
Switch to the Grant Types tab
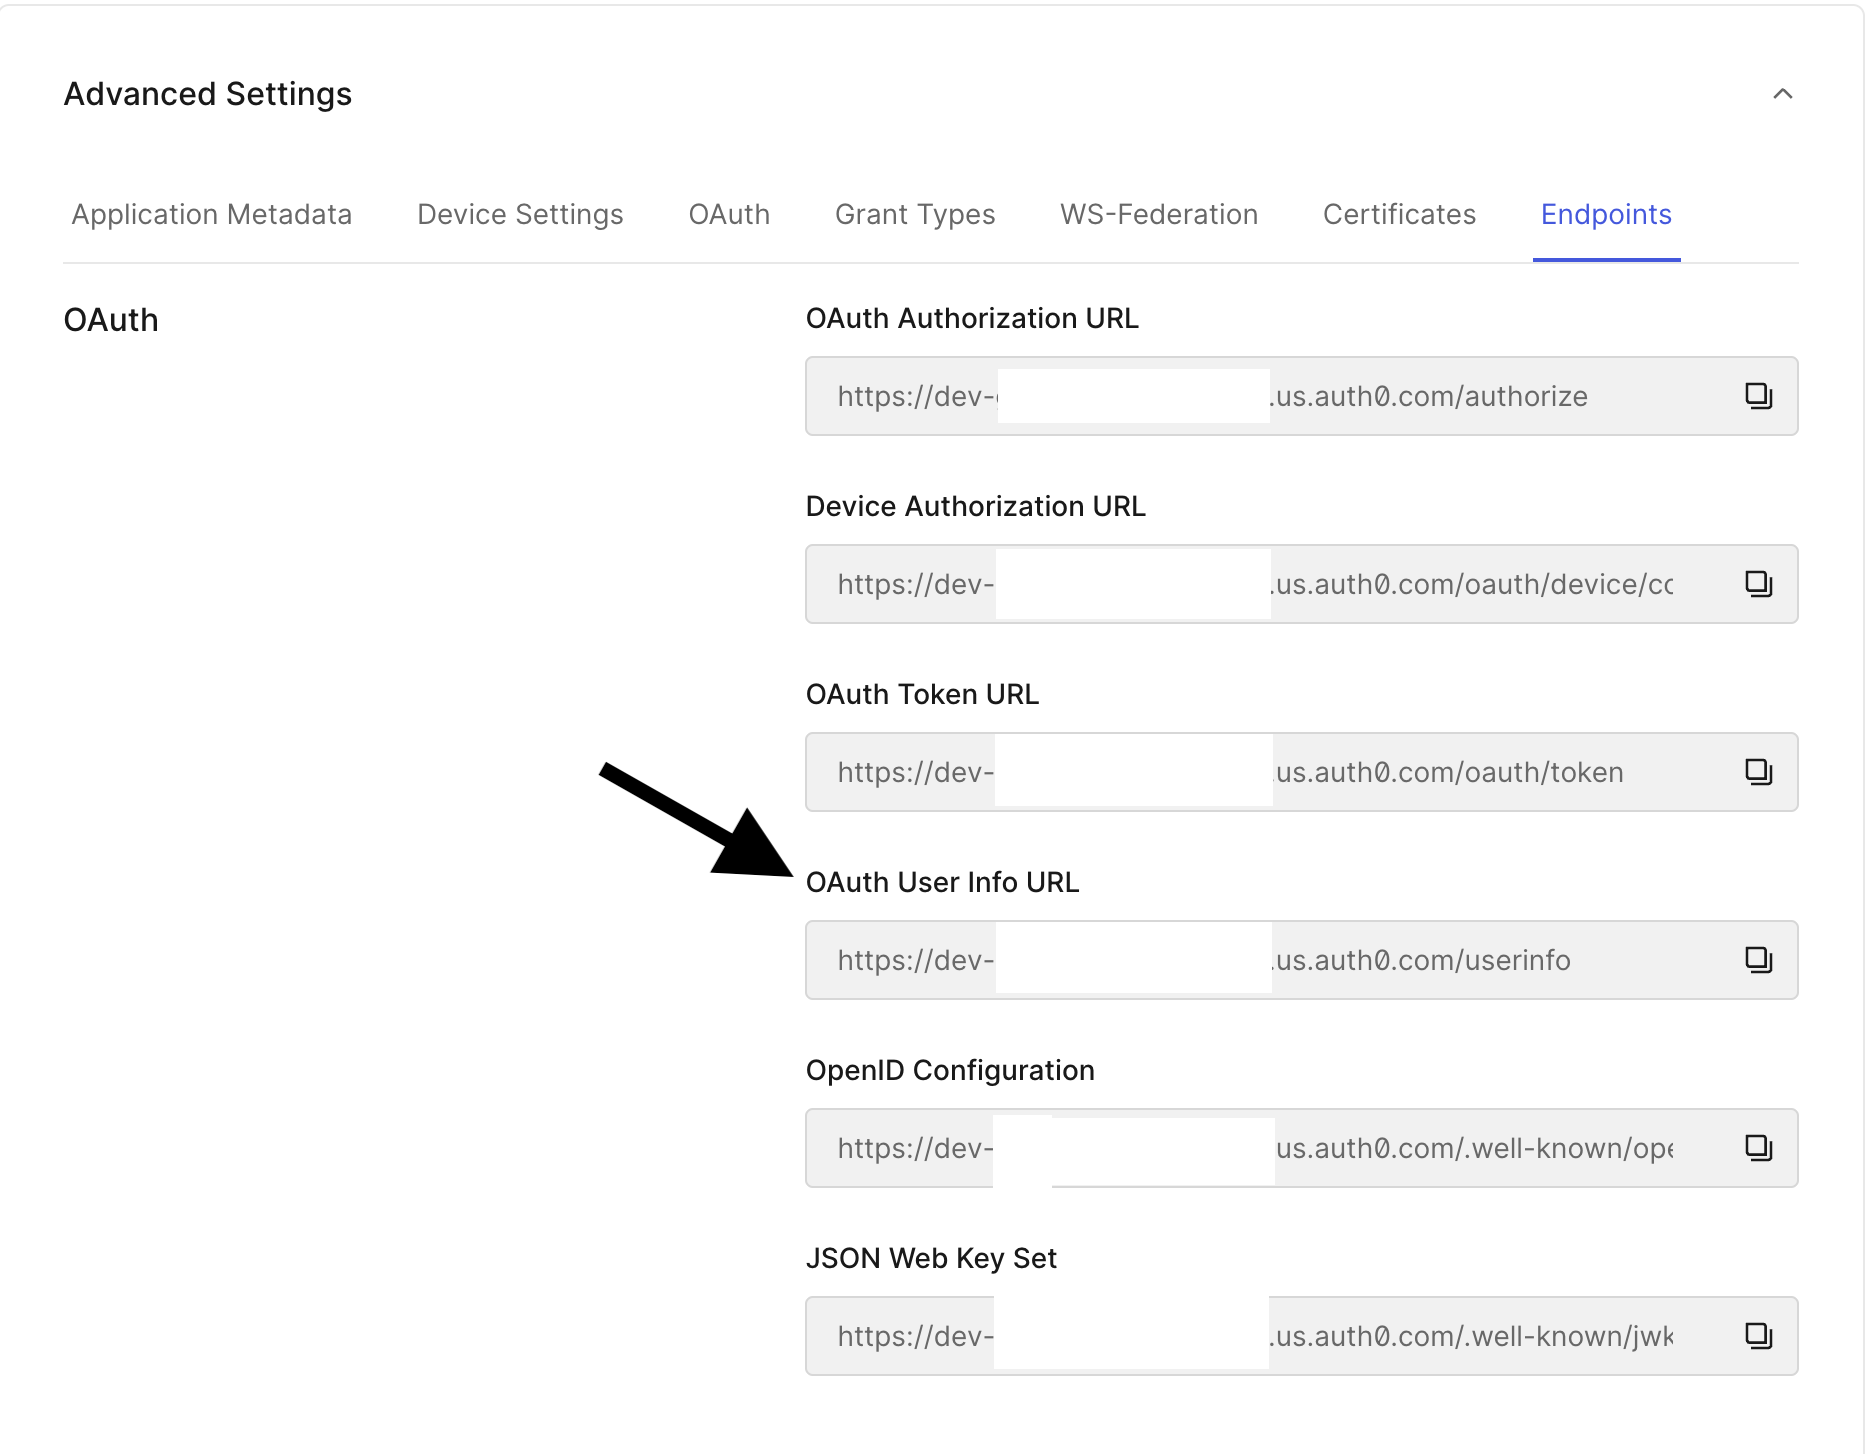(915, 214)
